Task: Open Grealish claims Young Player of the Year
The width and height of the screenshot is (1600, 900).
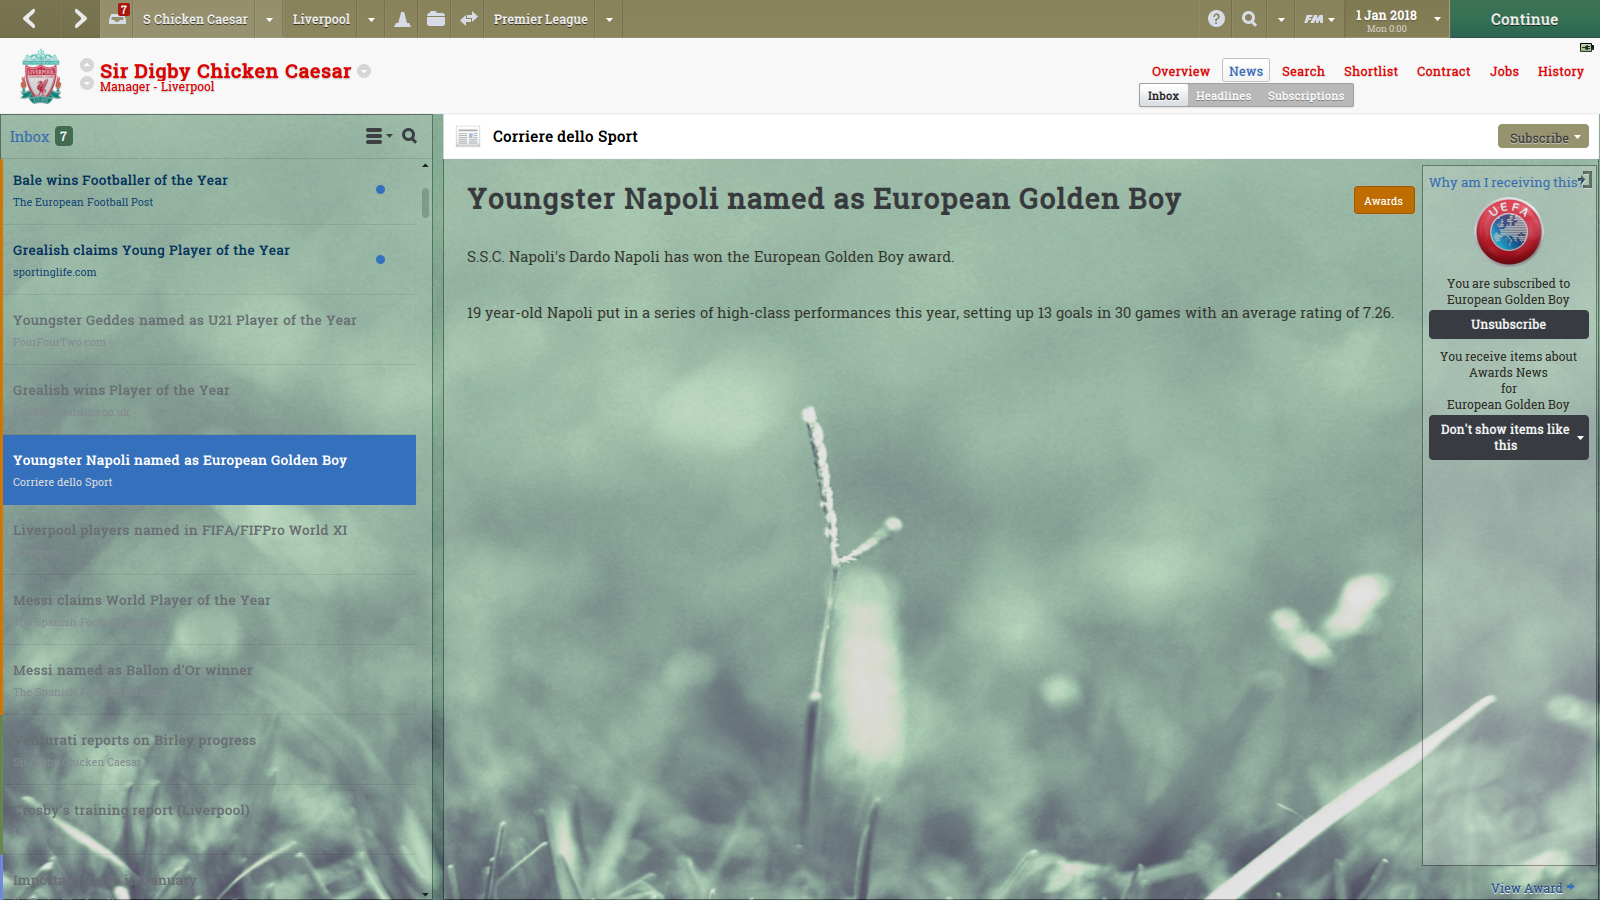Action: click(210, 260)
